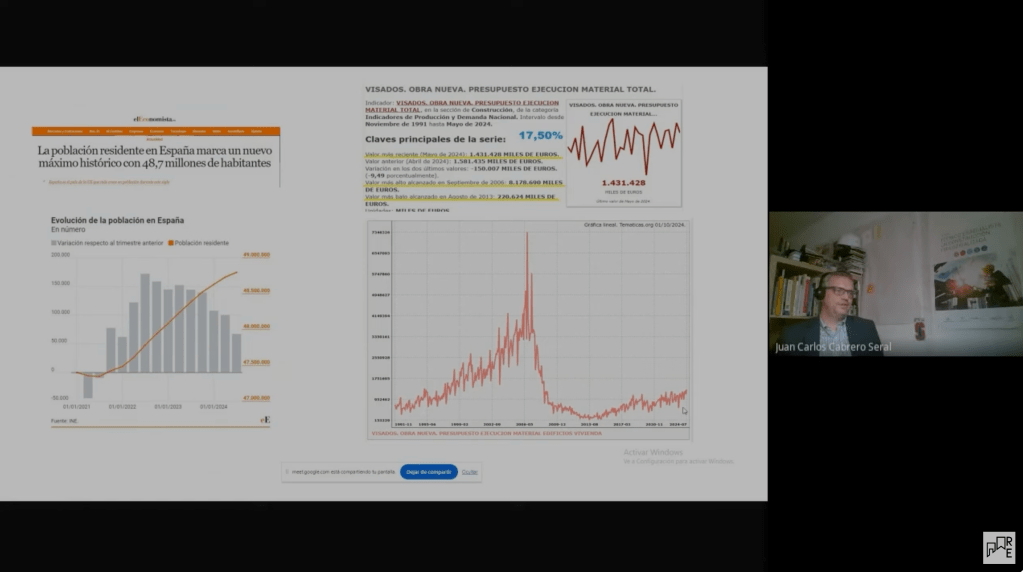1023x572 pixels.
Task: Click the logo icon in bottom-right corner
Action: 998,547
